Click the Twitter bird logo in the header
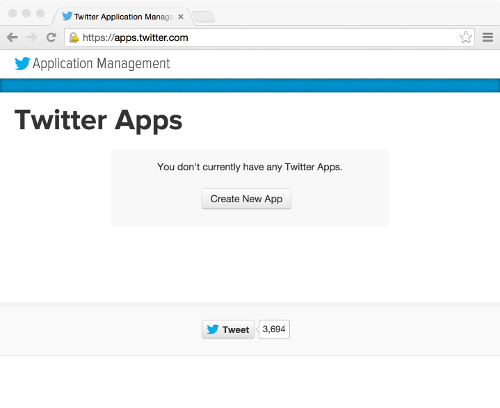This screenshot has height=408, width=500. coord(22,63)
